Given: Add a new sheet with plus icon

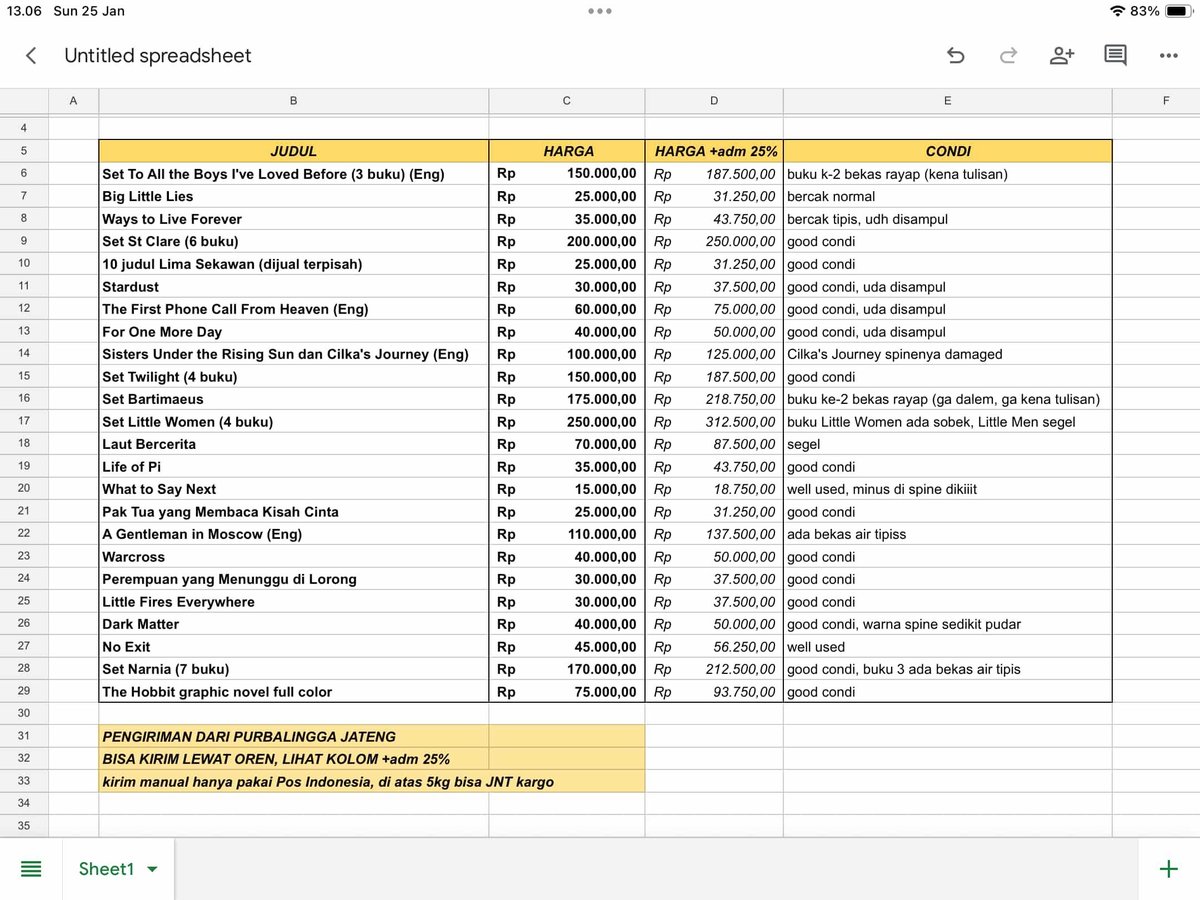Looking at the screenshot, I should (1168, 869).
